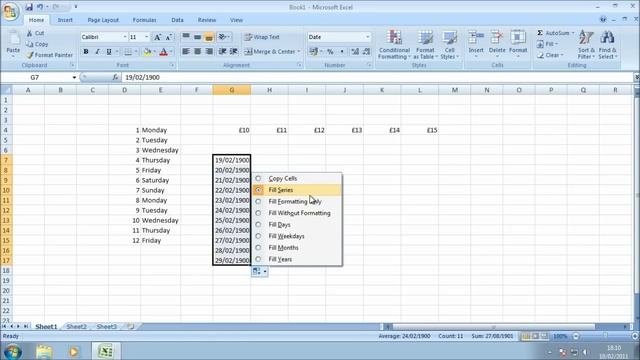640x360 pixels.
Task: Open Conditional Formatting
Action: click(x=394, y=45)
